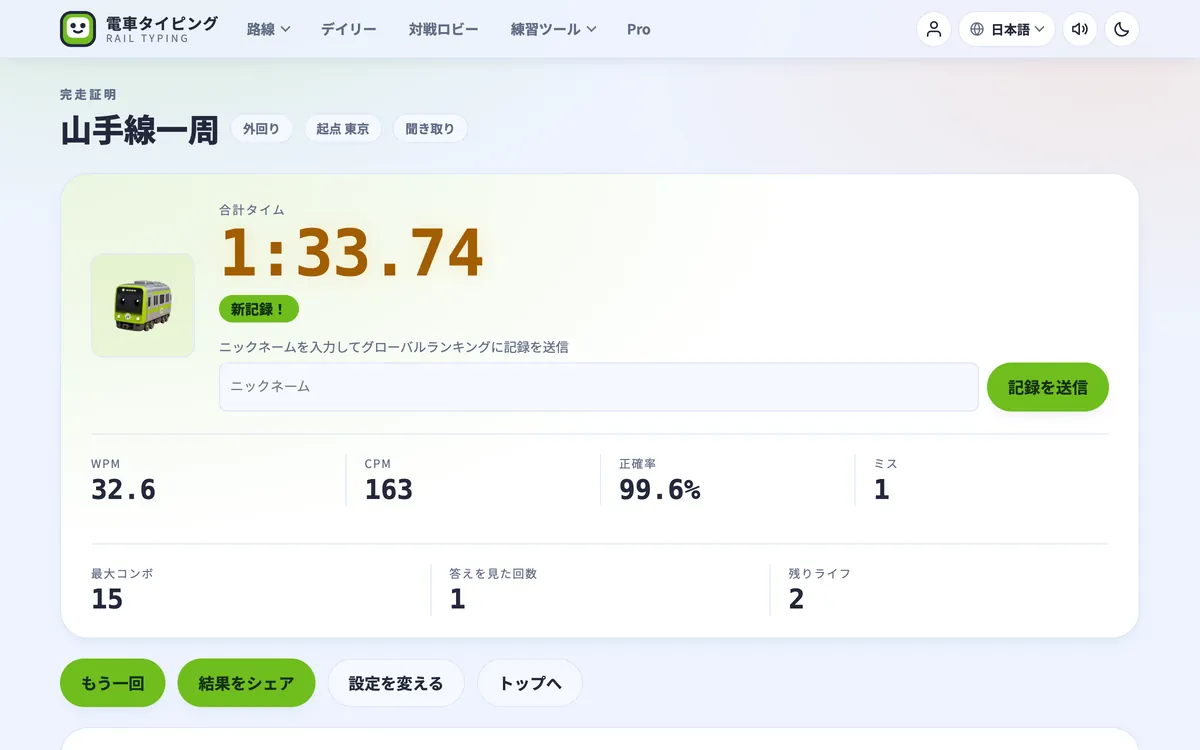Click the 外回り tag
Image resolution: width=1200 pixels, height=750 pixels.
[261, 129]
